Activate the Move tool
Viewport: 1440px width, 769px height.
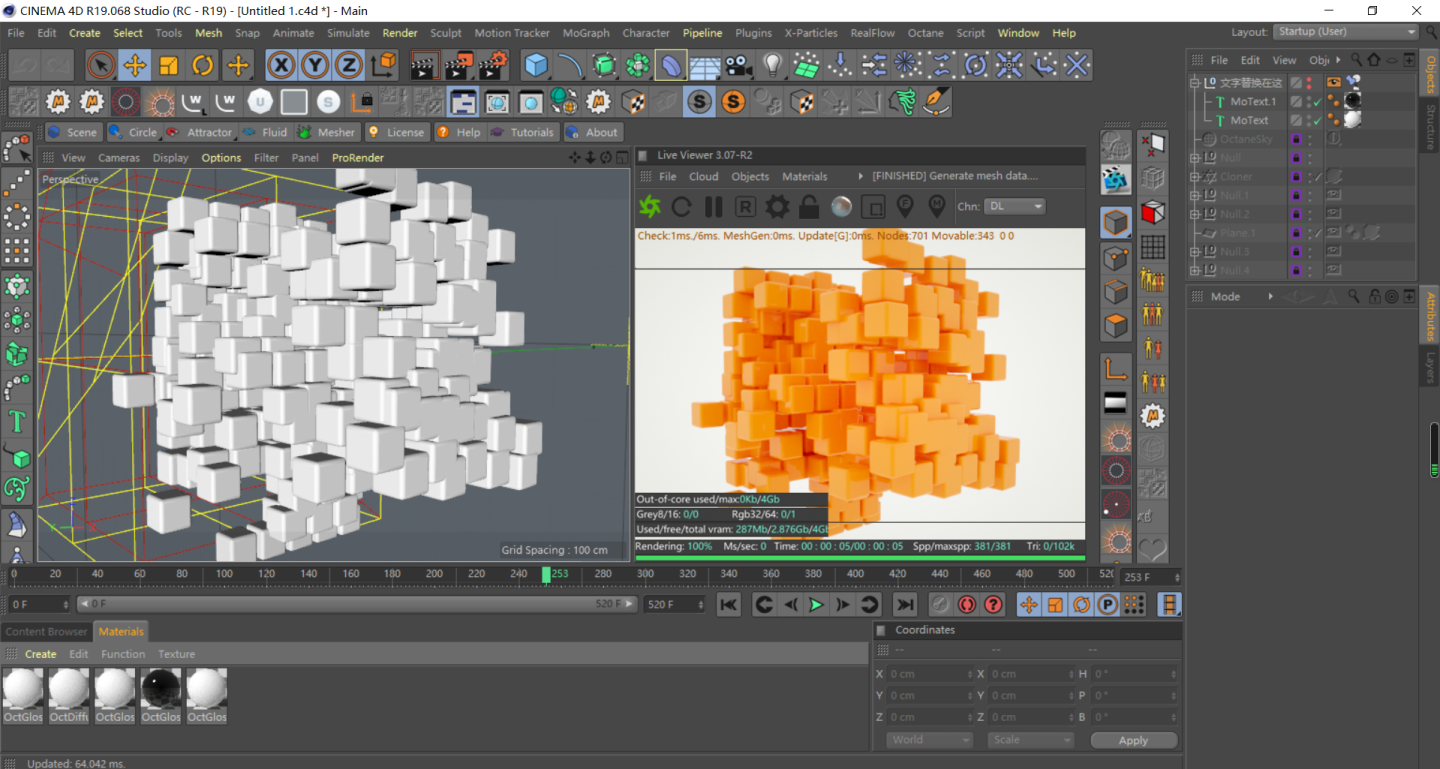[x=134, y=66]
